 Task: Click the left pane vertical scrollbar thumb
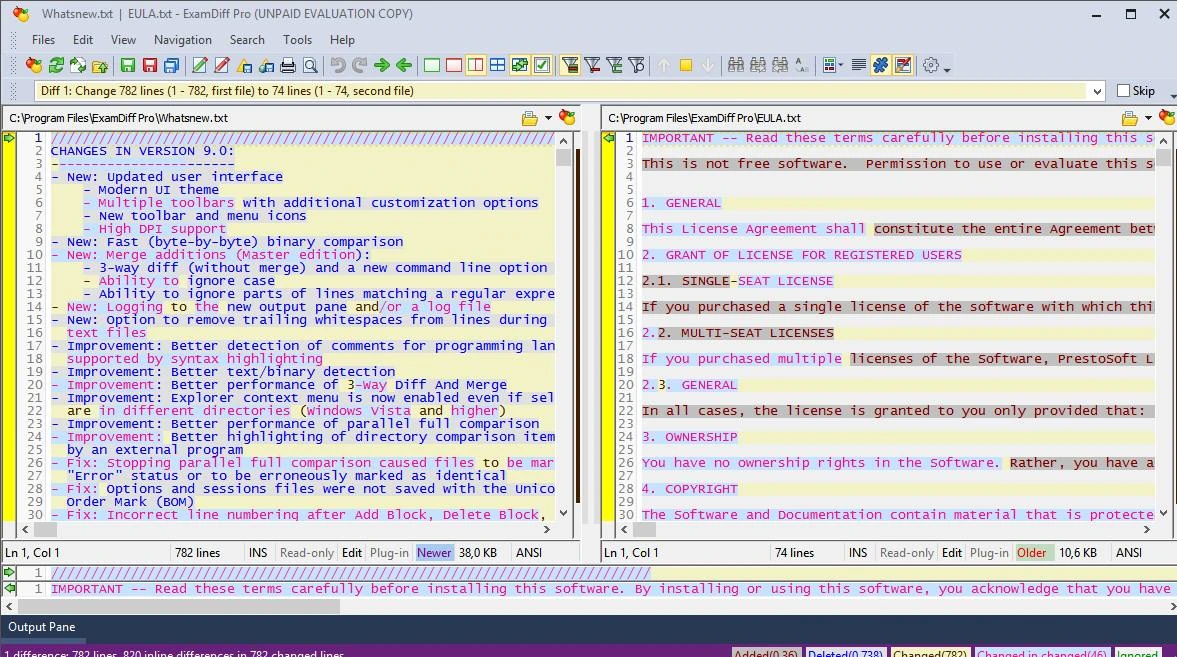coord(564,157)
